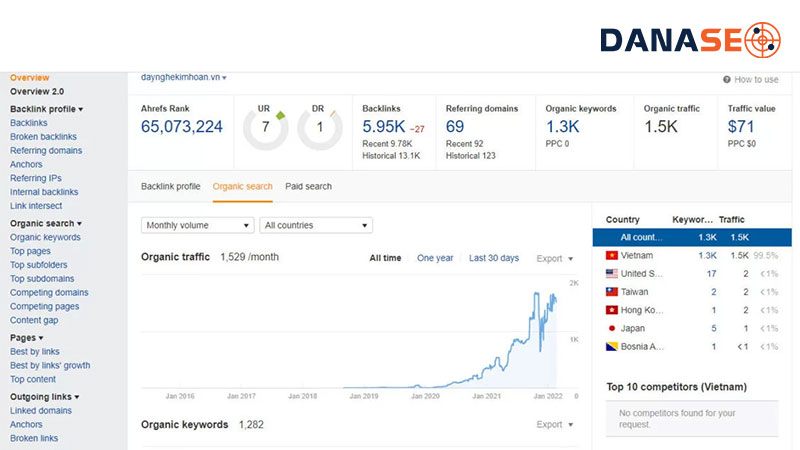Open Overview 2.0 in the sidebar
The image size is (800, 450).
point(37,91)
